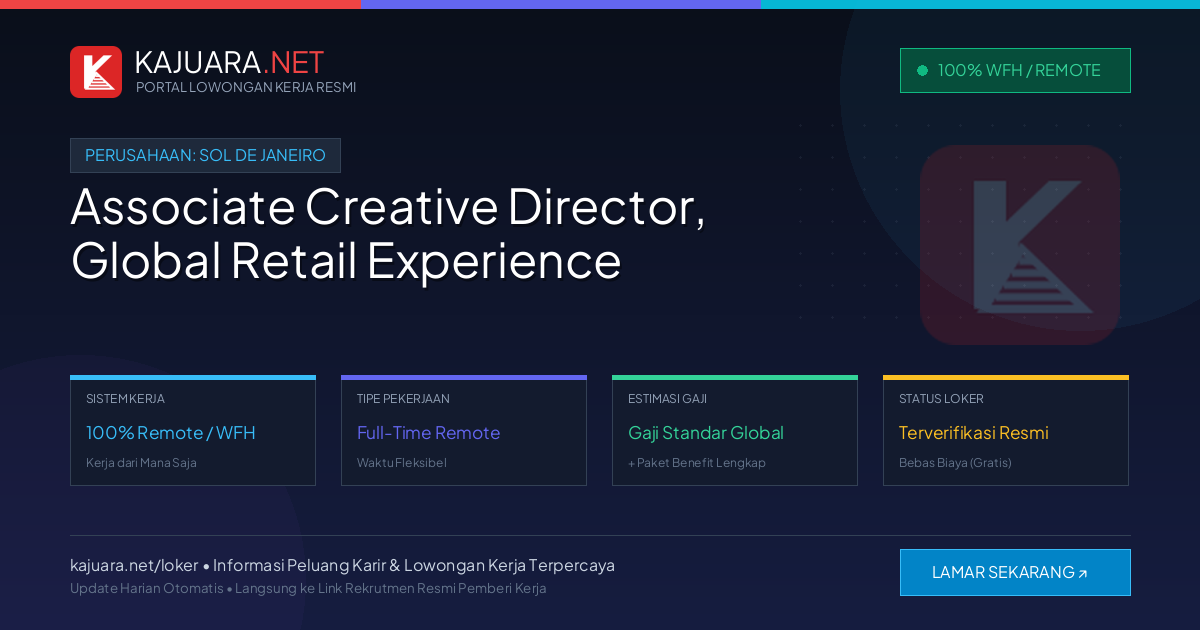Click the red Kajuara K logo icon
Image resolution: width=1200 pixels, height=630 pixels.
96,72
